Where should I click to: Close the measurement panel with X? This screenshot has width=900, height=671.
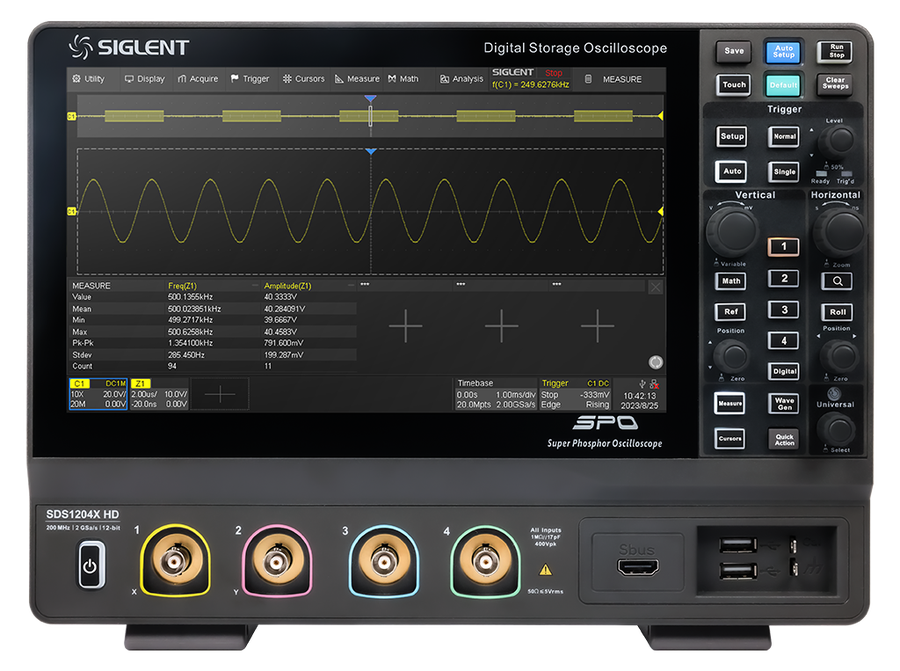pos(655,287)
